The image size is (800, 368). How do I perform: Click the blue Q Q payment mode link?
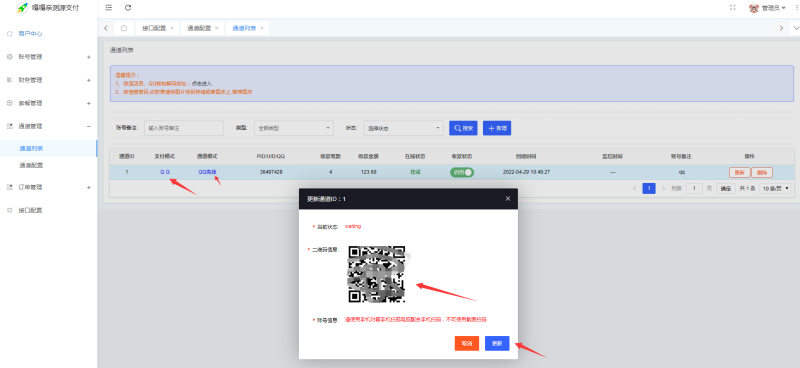click(165, 172)
